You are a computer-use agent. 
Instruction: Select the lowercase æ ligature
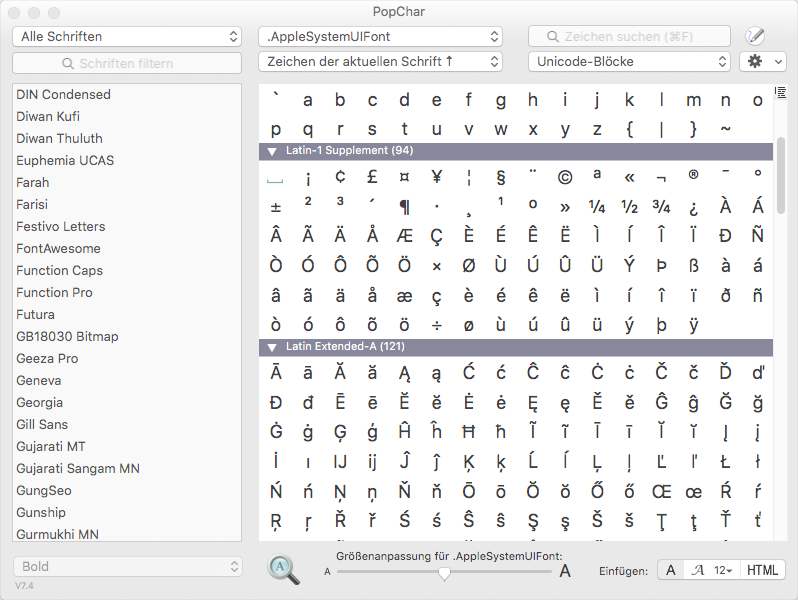click(405, 296)
